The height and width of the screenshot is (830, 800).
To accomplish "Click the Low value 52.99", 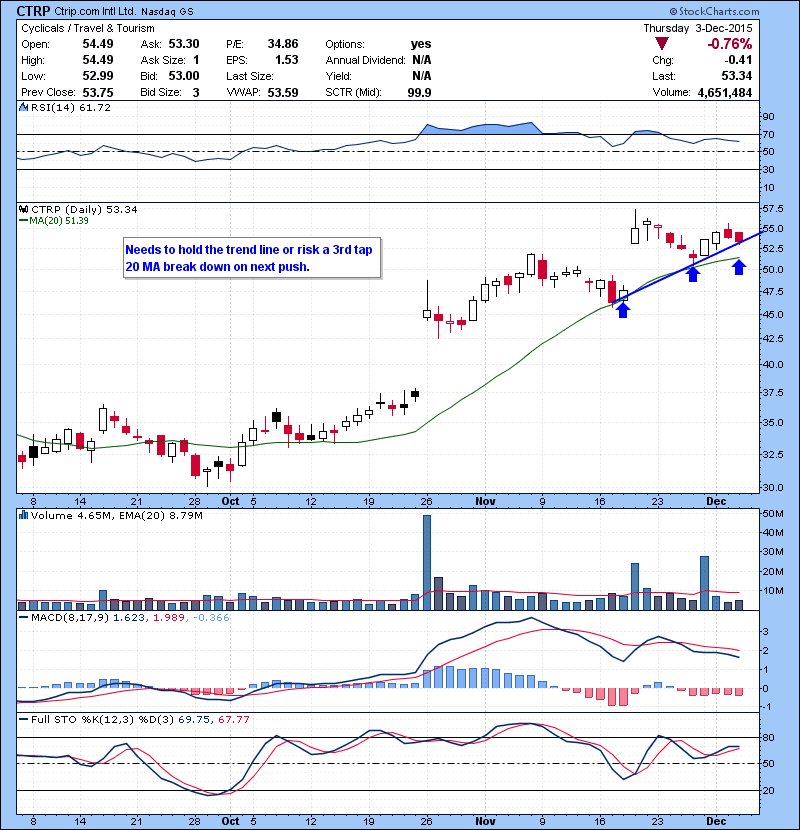I will [98, 76].
